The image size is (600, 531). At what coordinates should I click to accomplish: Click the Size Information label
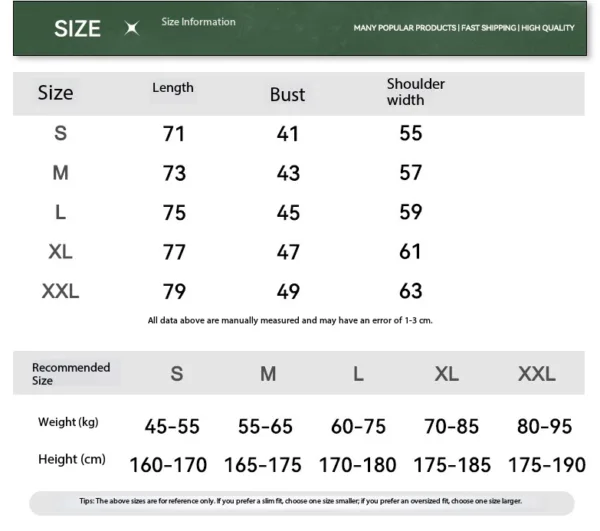pyautogui.click(x=198, y=22)
